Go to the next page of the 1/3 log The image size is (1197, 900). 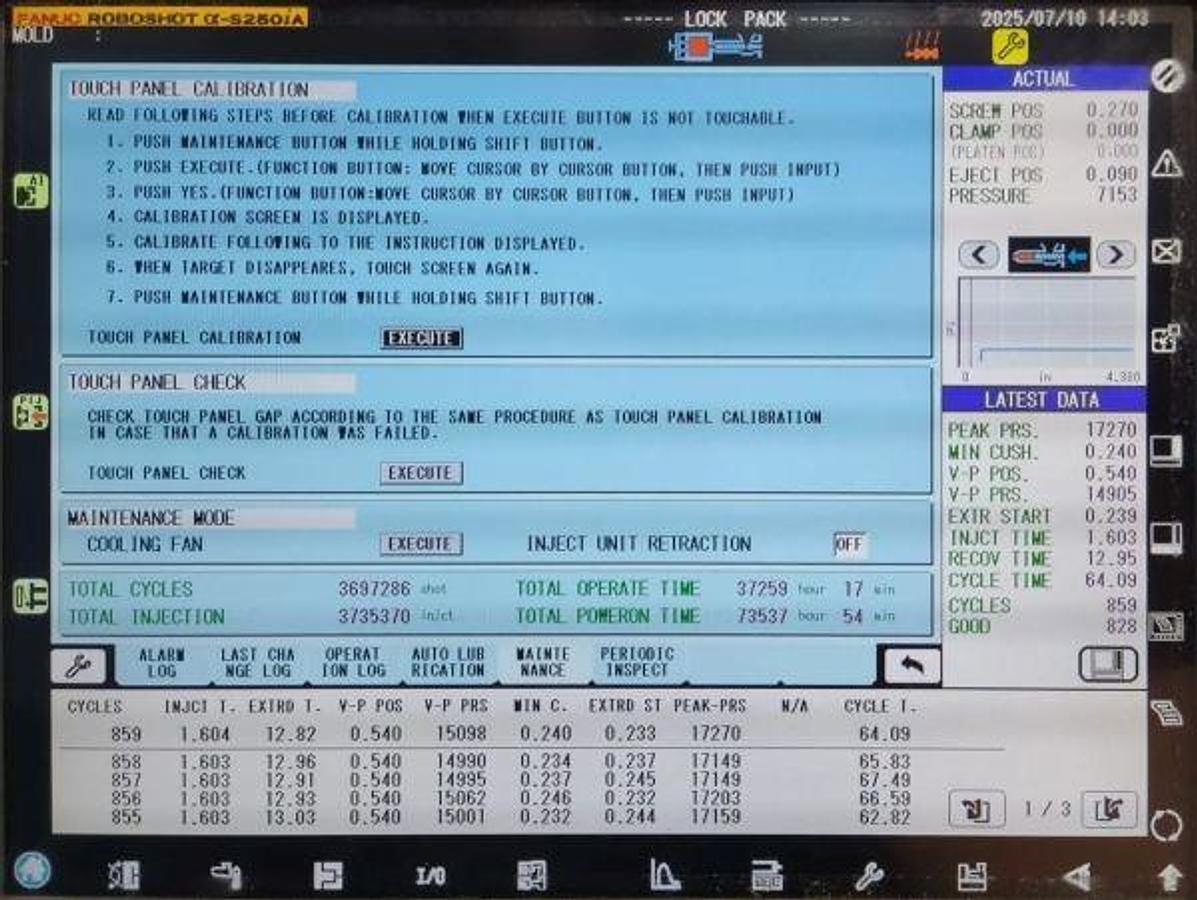click(x=1109, y=809)
